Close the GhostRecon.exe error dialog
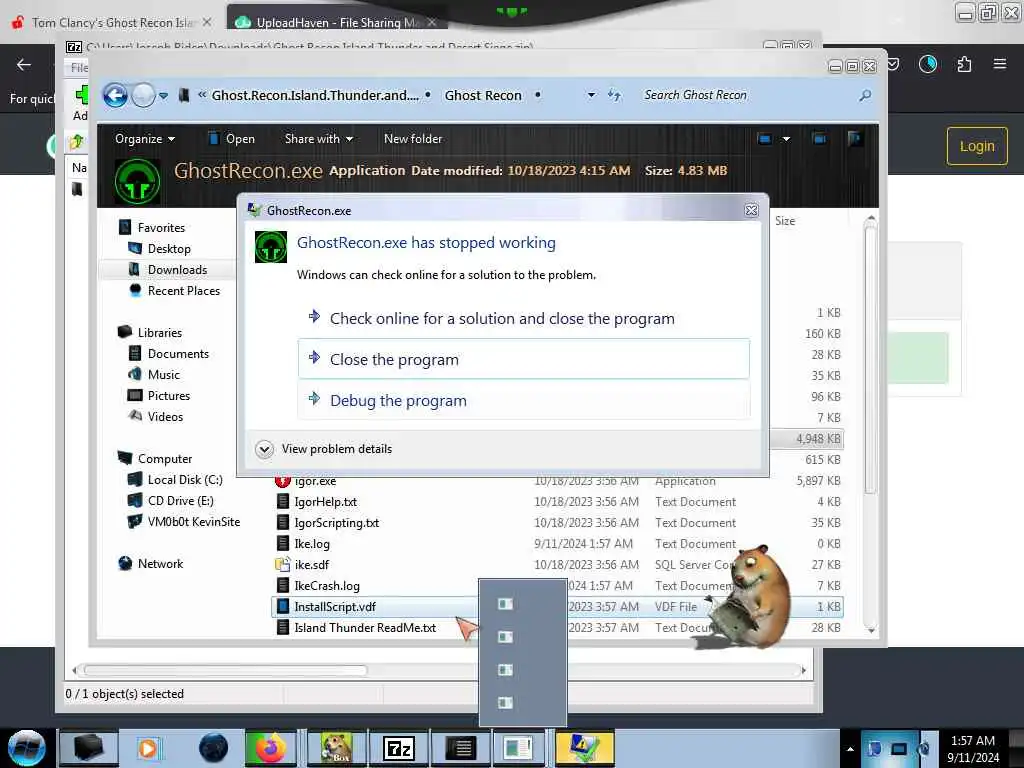This screenshot has height=768, width=1024. [752, 210]
